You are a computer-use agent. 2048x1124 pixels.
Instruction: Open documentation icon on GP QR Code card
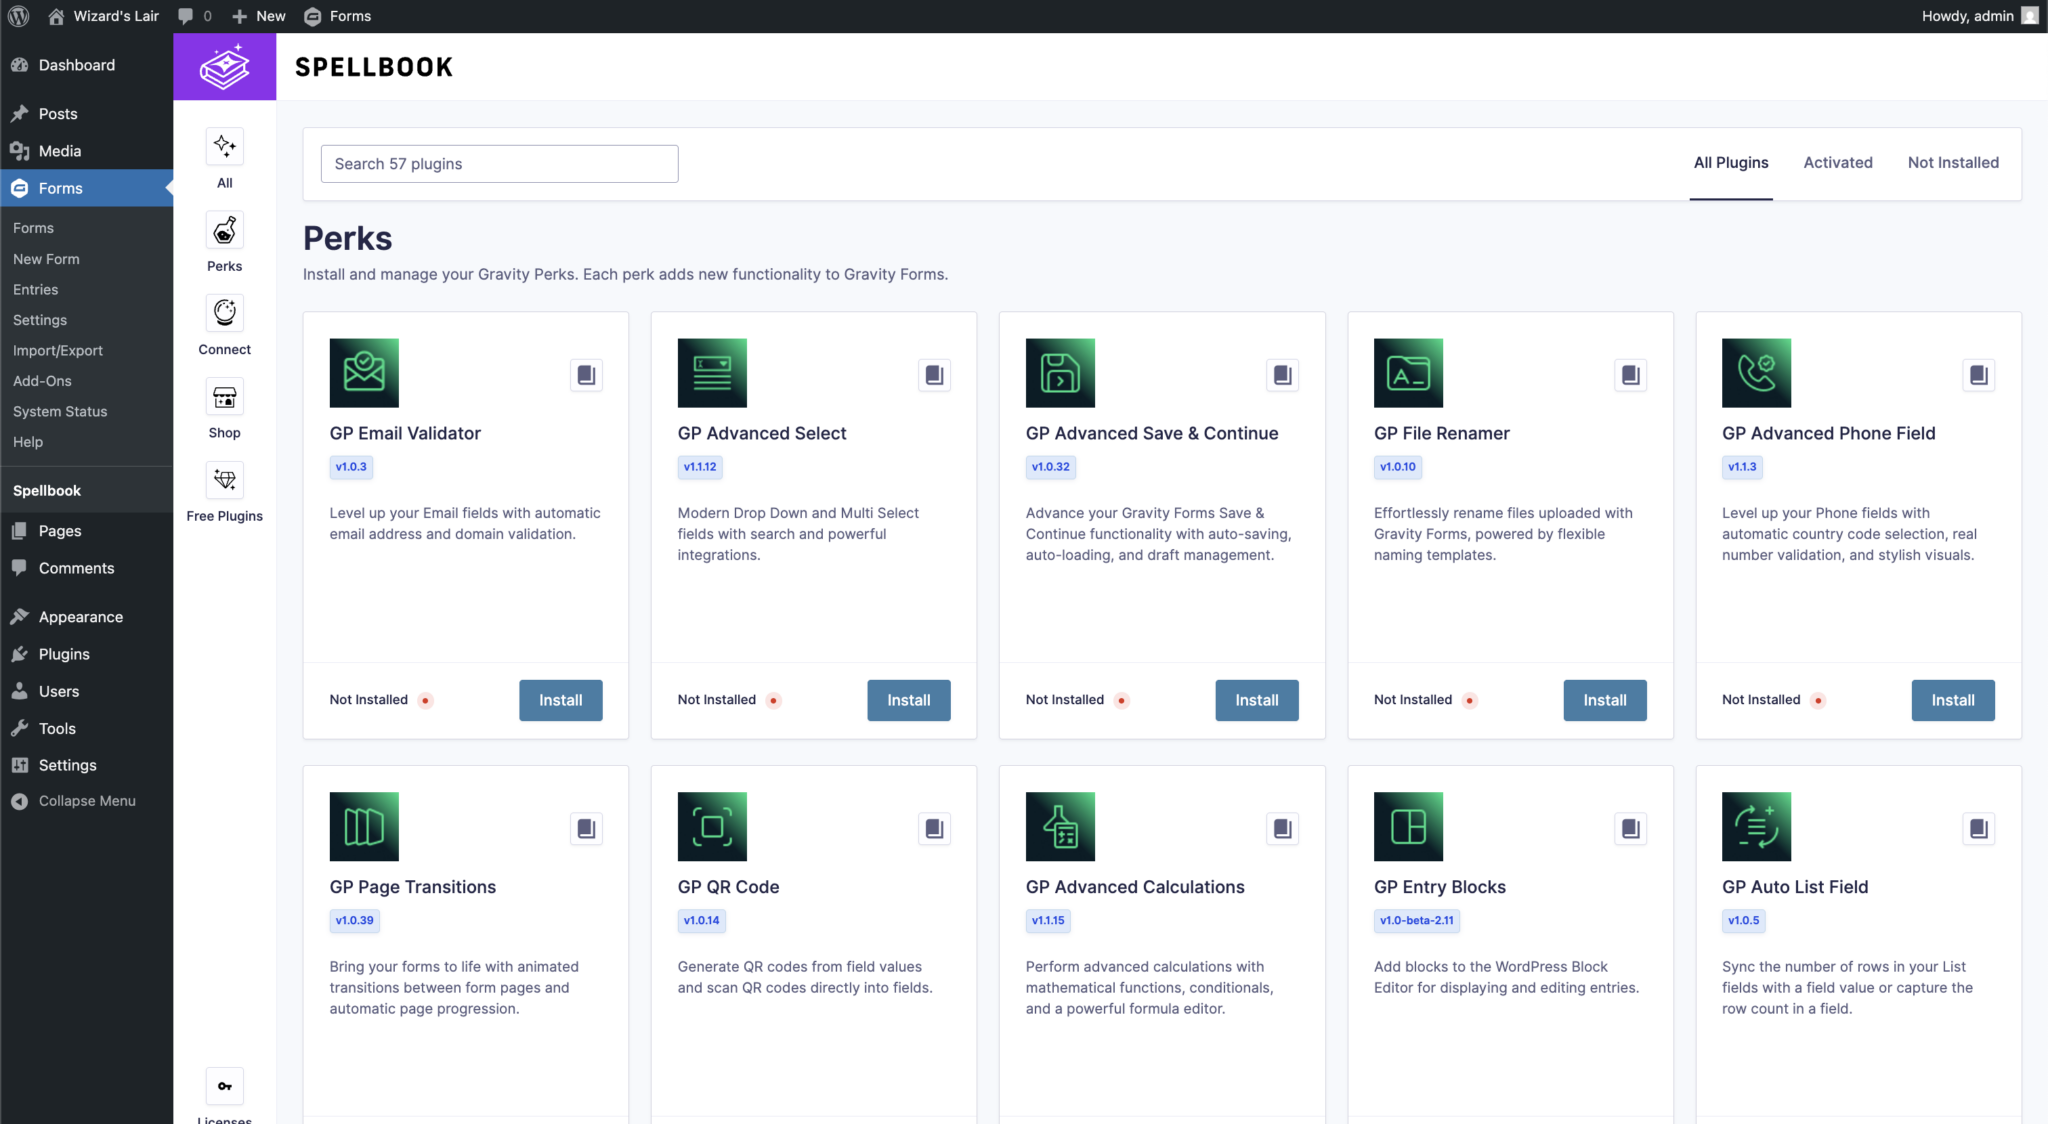(x=934, y=829)
